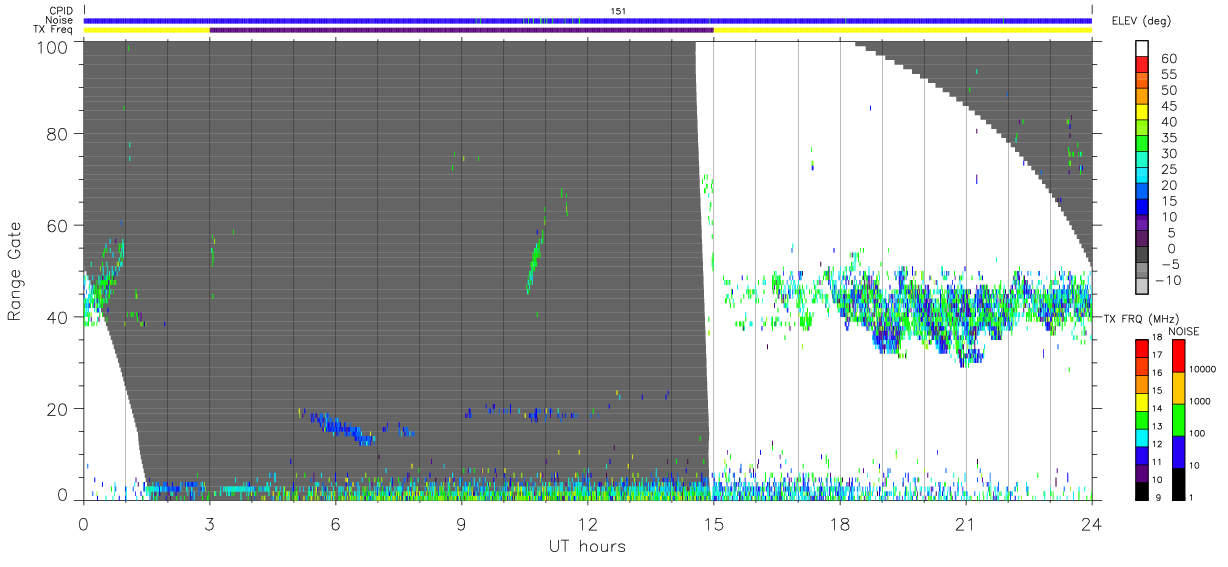Click the CPID label at top left
Viewport: 1228px width, 567px height.
pos(61,11)
